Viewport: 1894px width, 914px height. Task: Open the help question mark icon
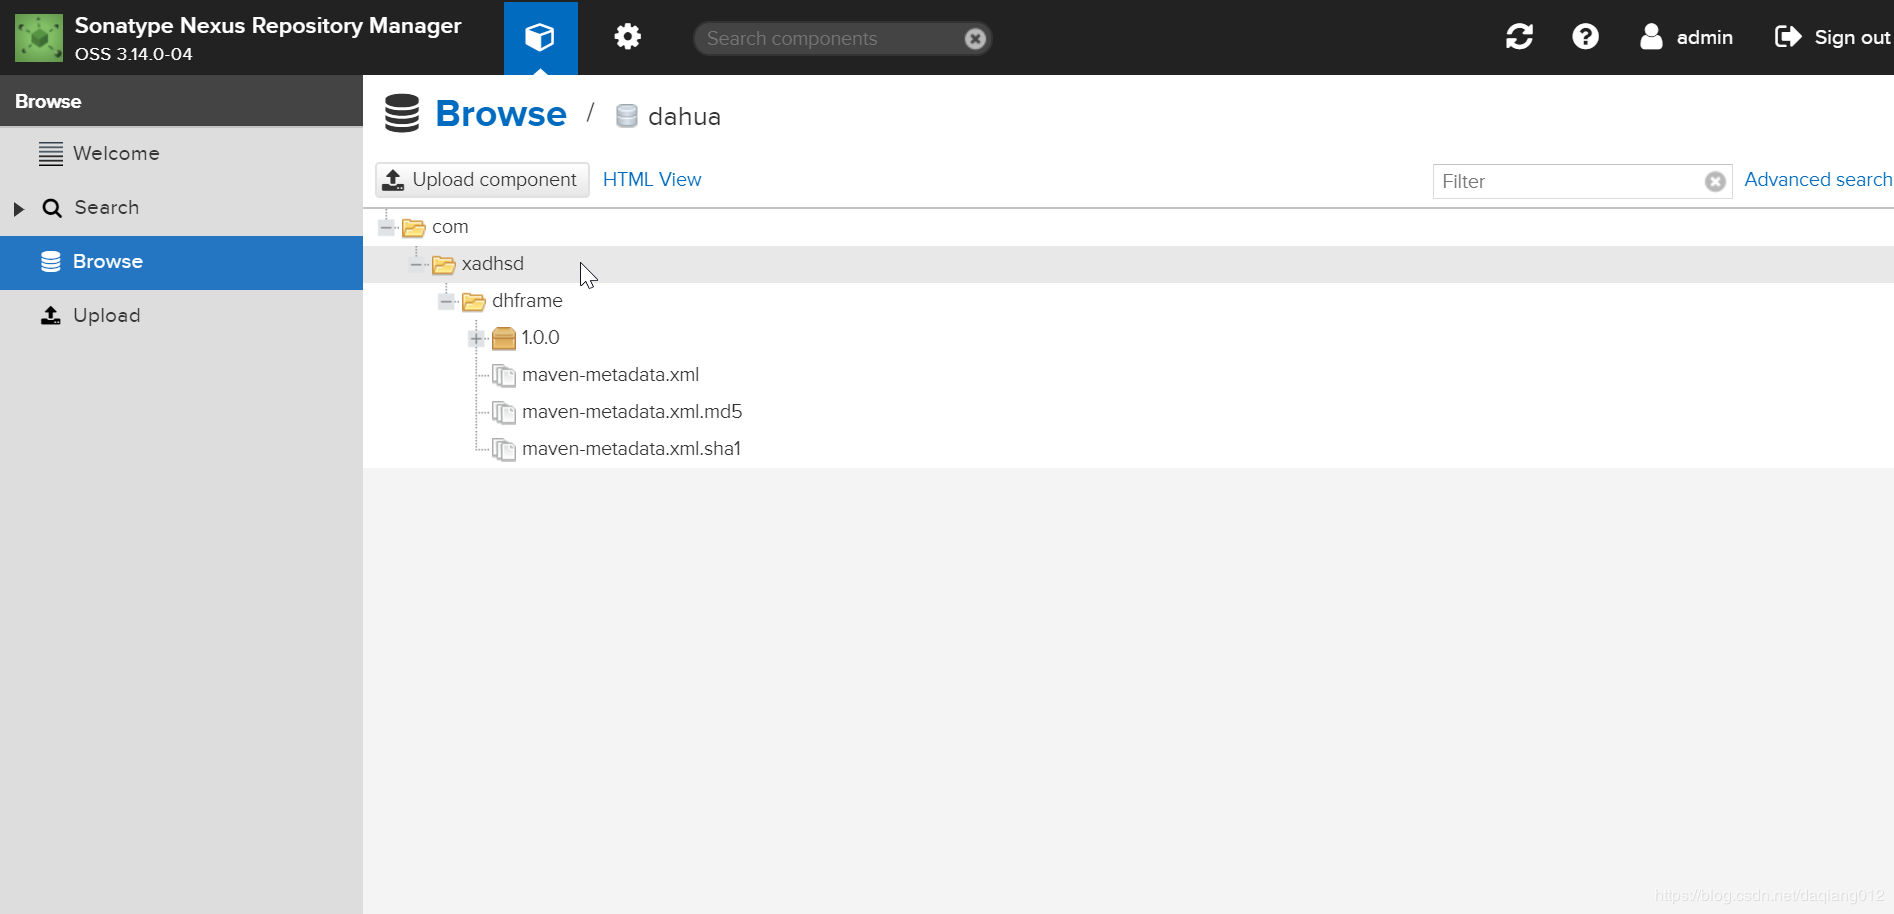point(1585,36)
